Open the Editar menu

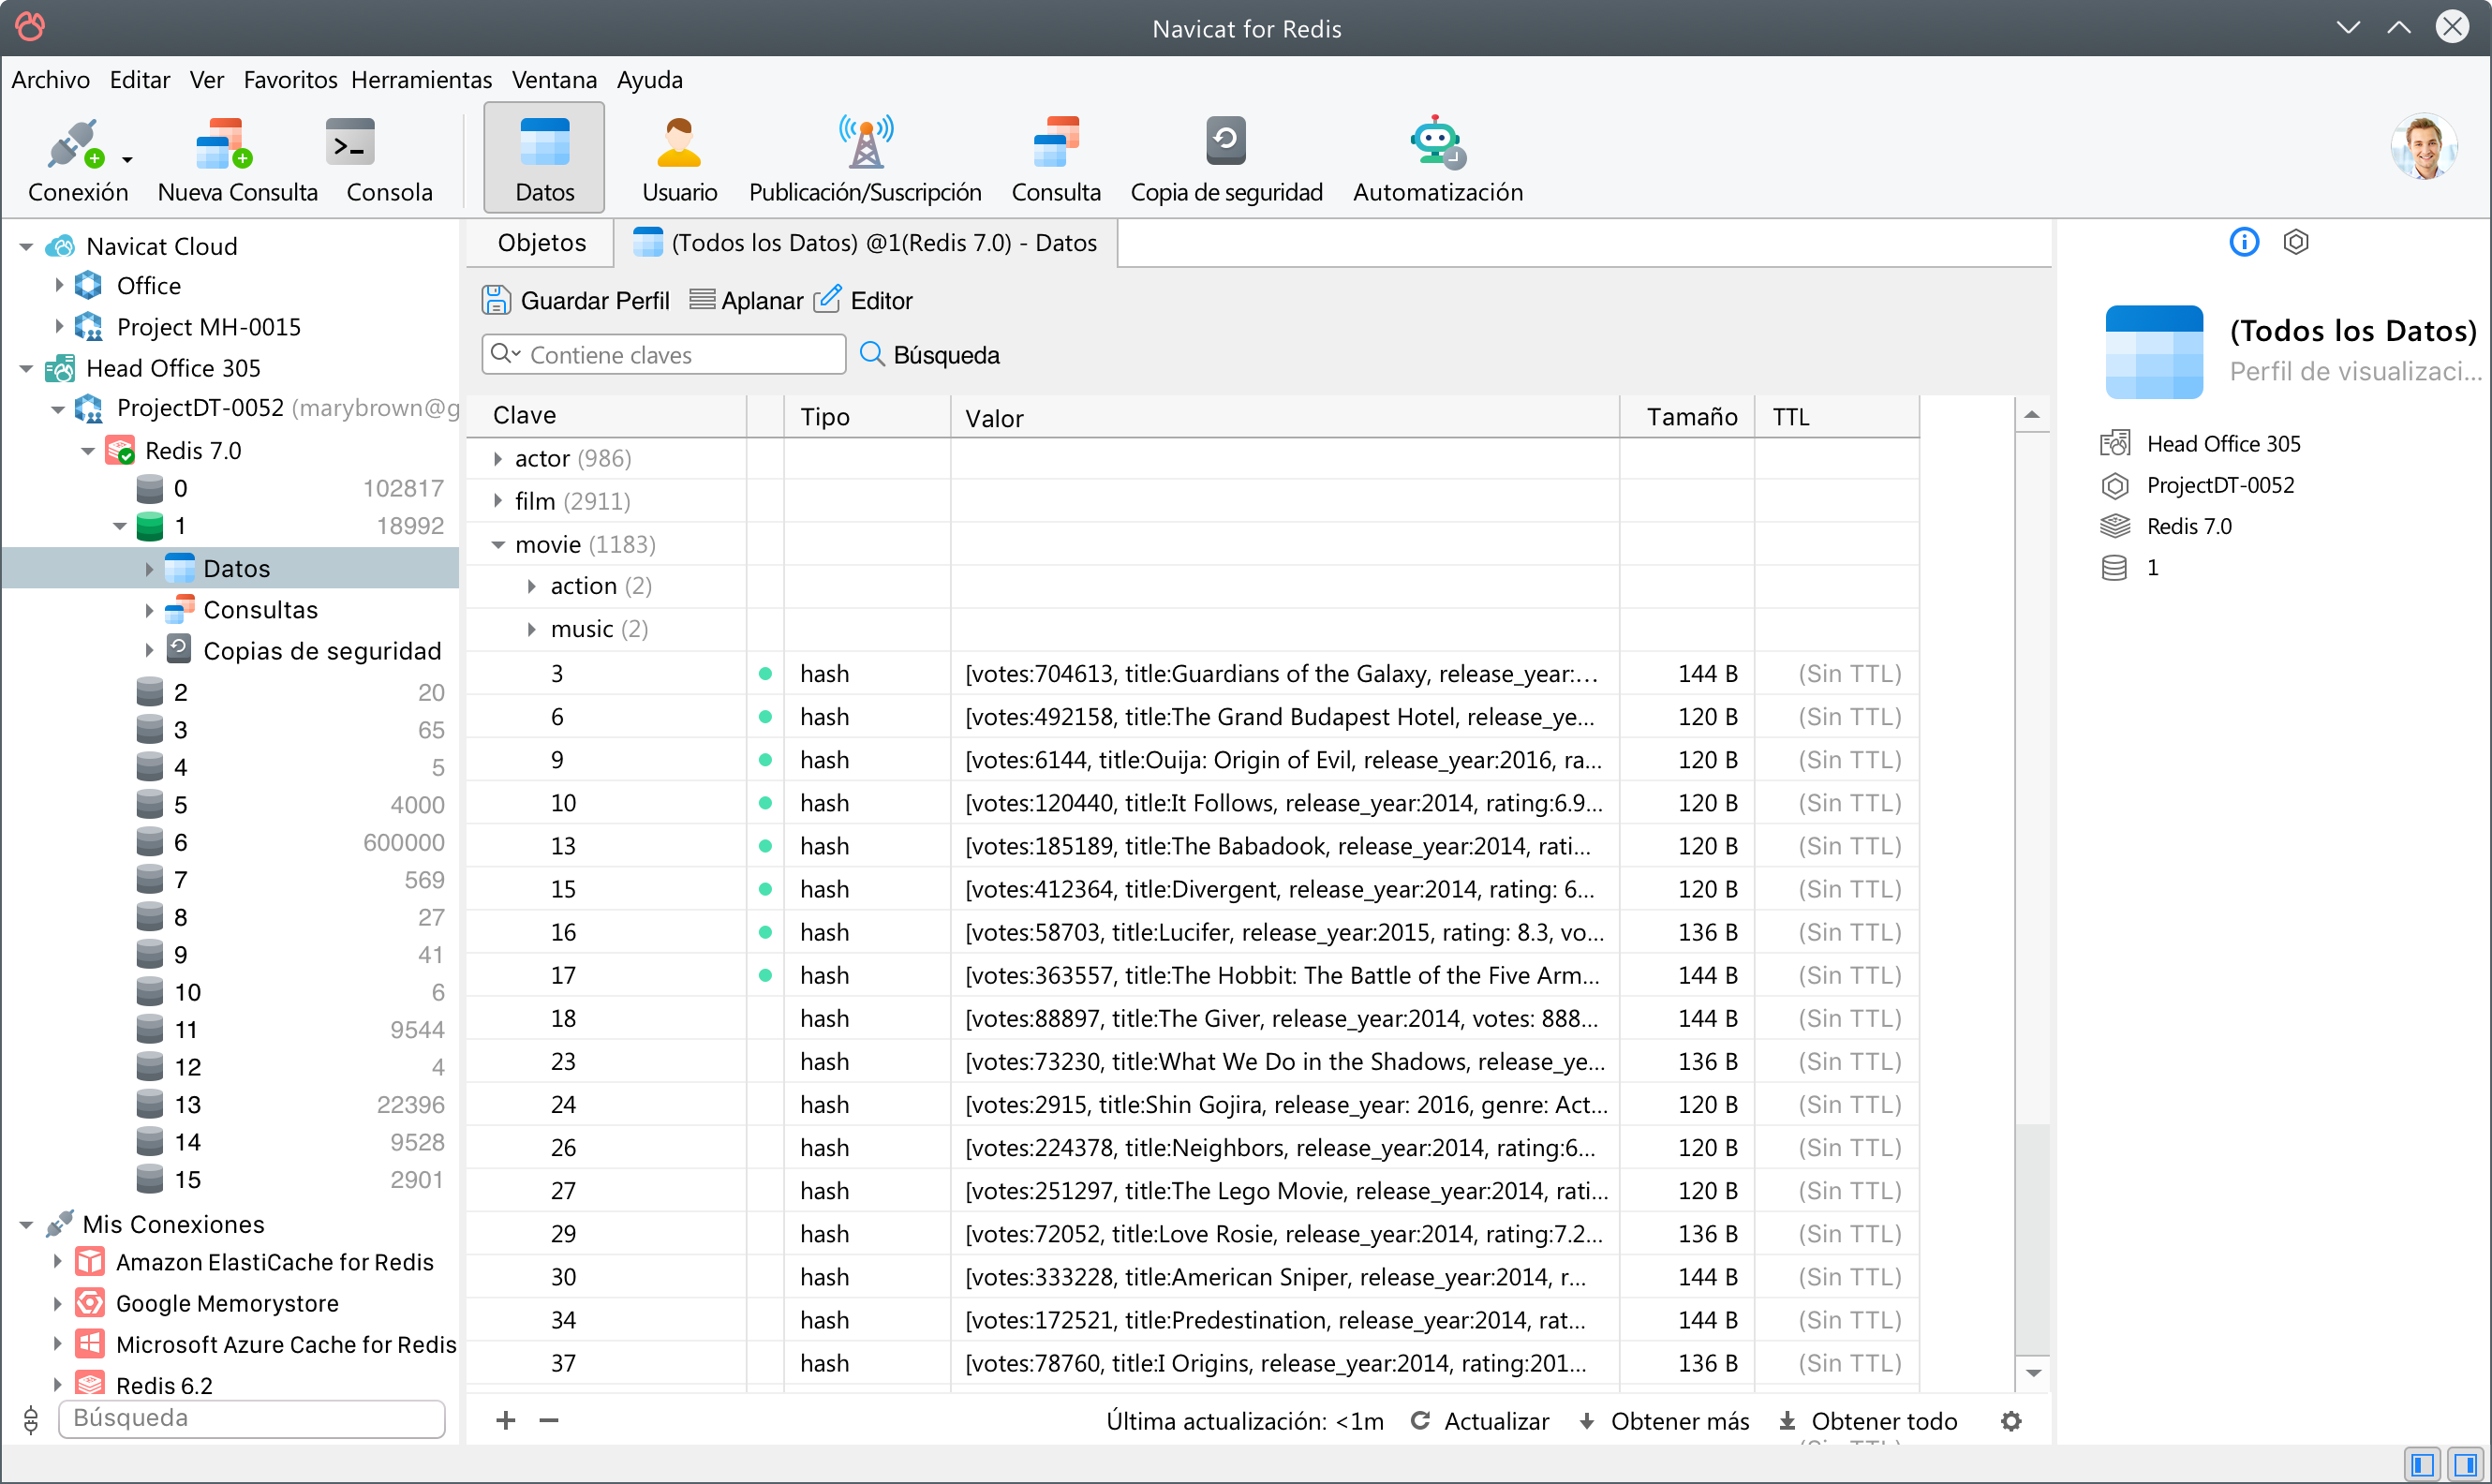tap(140, 79)
